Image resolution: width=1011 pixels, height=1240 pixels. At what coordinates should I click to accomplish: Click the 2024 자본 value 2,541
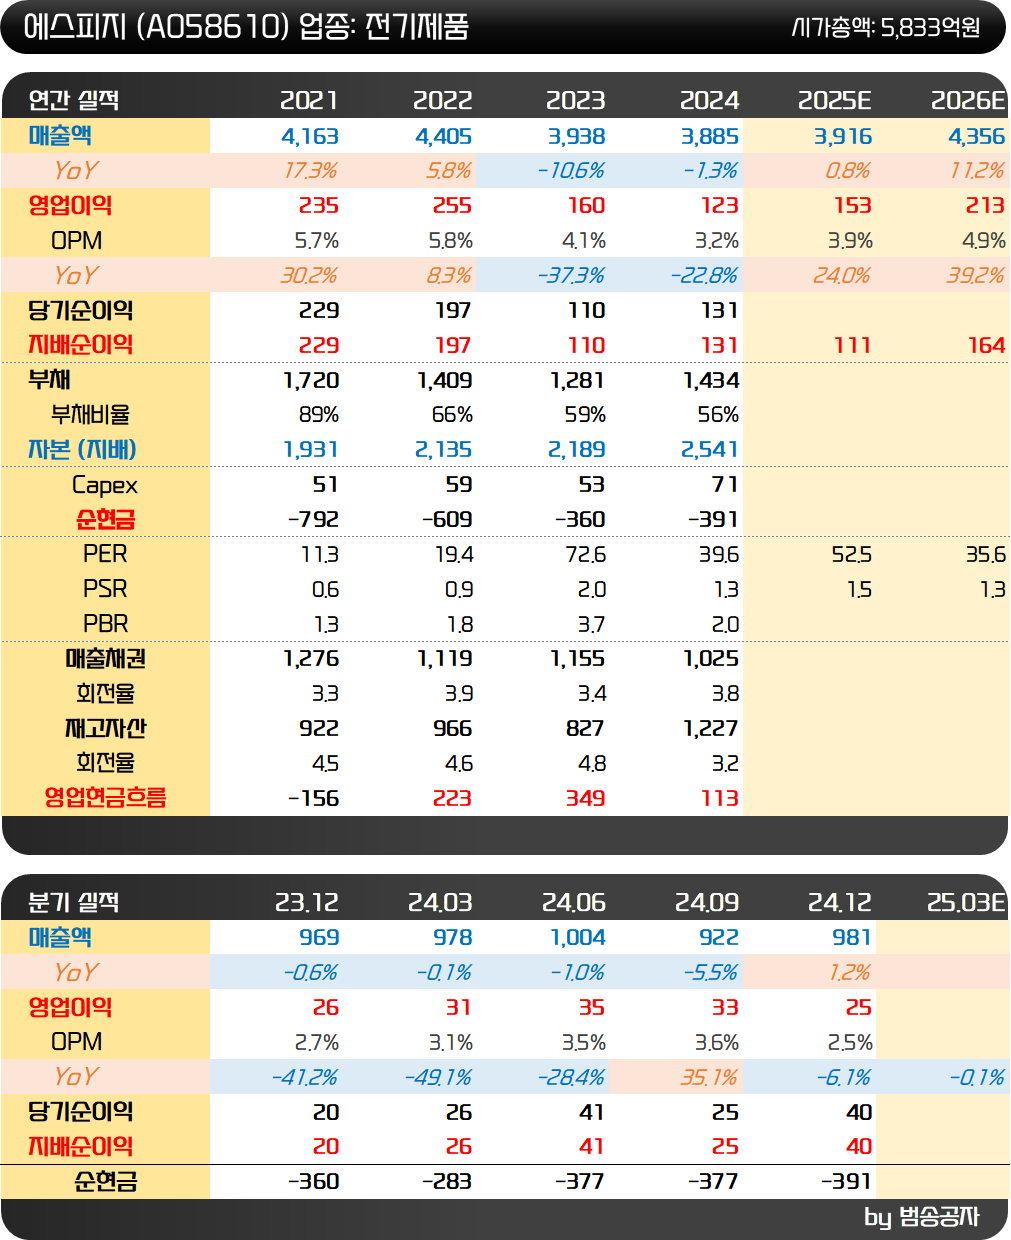coord(710,449)
